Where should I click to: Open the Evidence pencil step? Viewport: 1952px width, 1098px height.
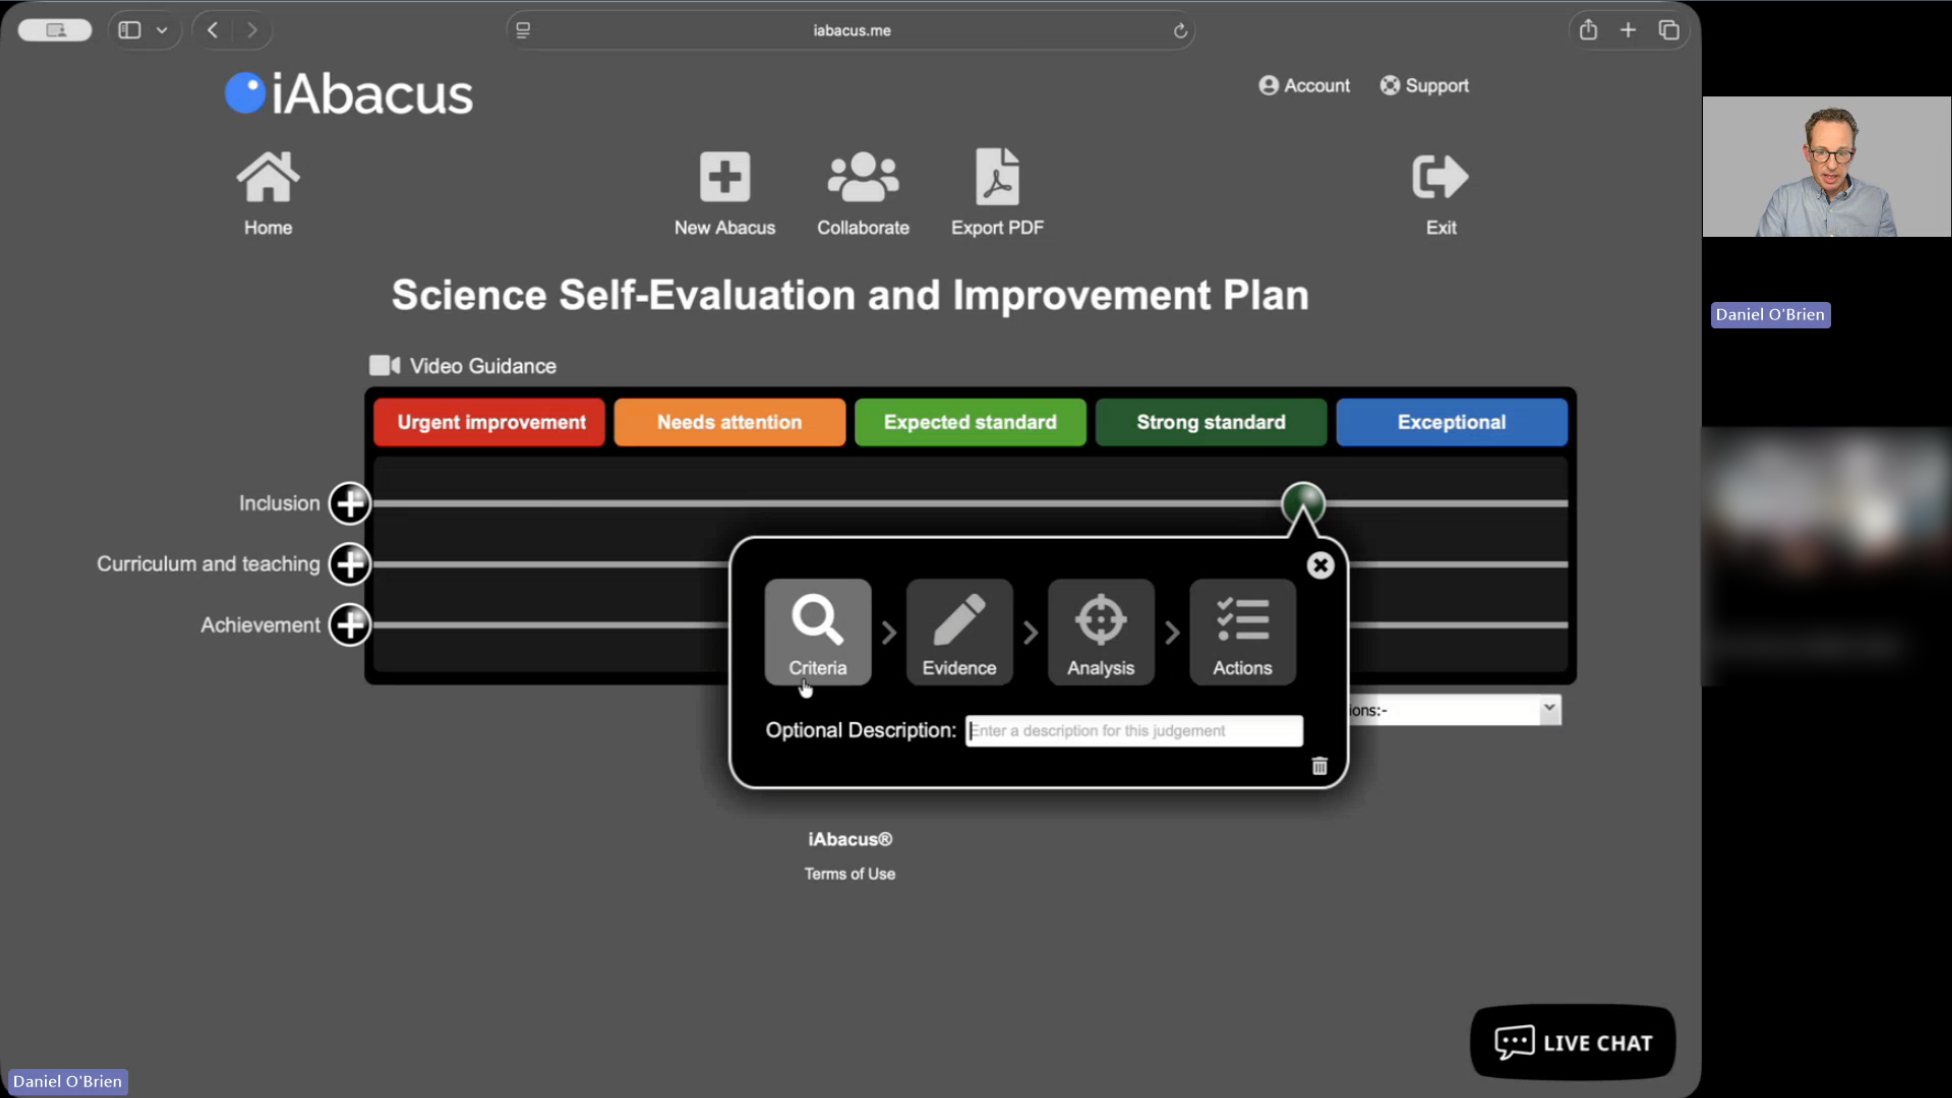[959, 632]
